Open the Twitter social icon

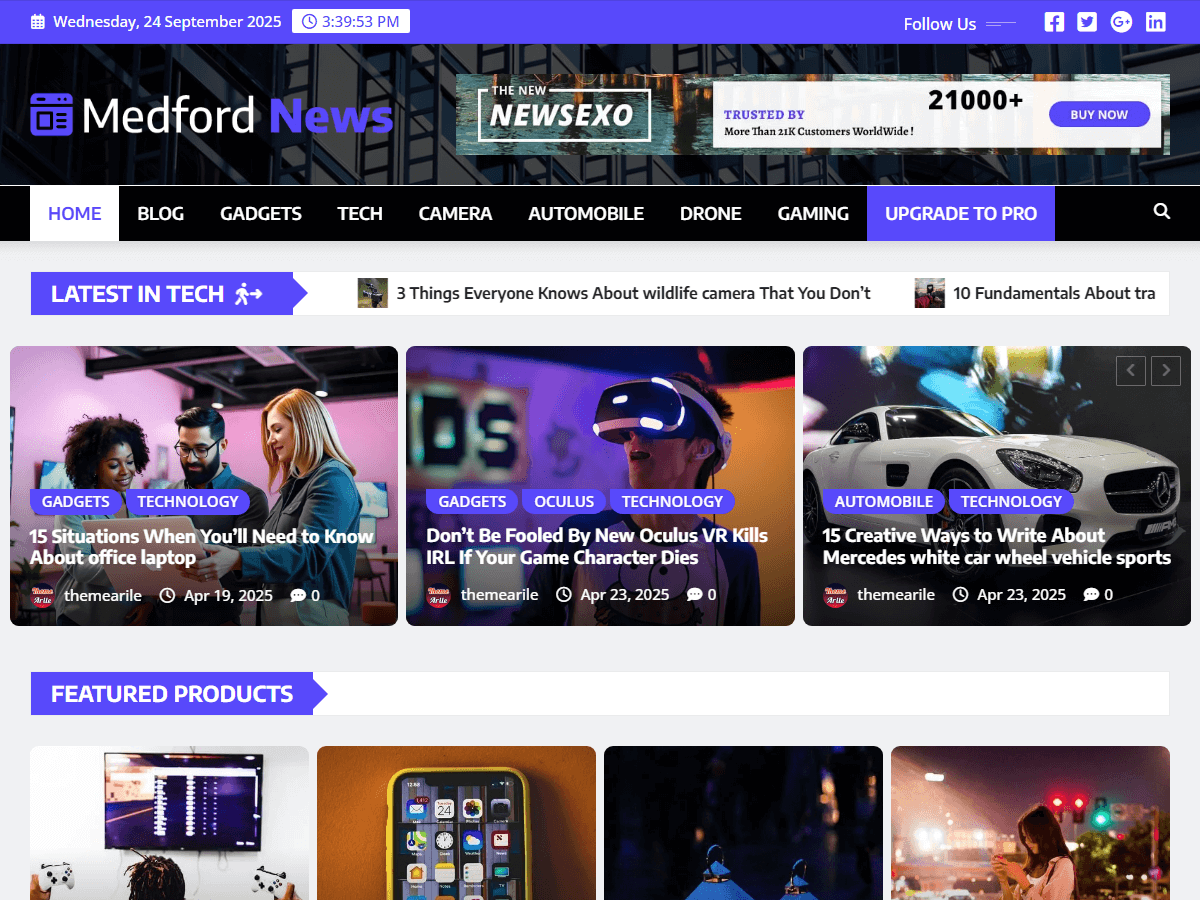[1087, 22]
